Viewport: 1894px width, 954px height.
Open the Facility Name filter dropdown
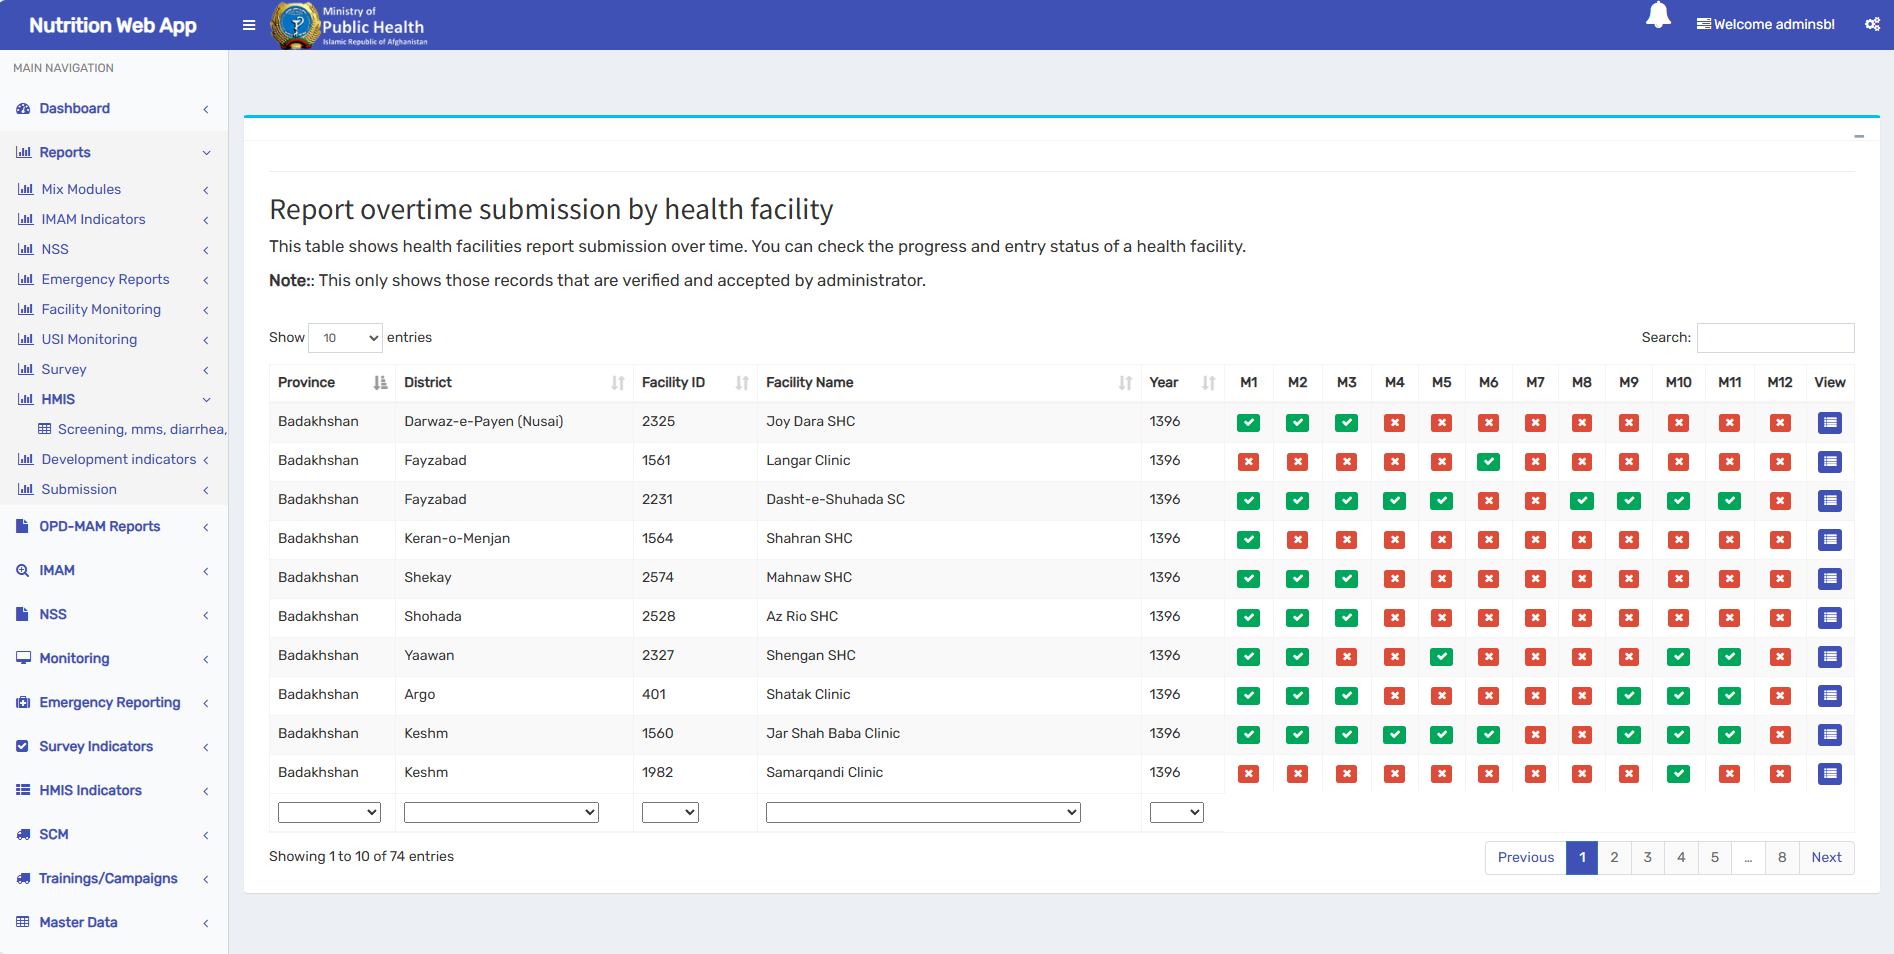[x=922, y=813]
